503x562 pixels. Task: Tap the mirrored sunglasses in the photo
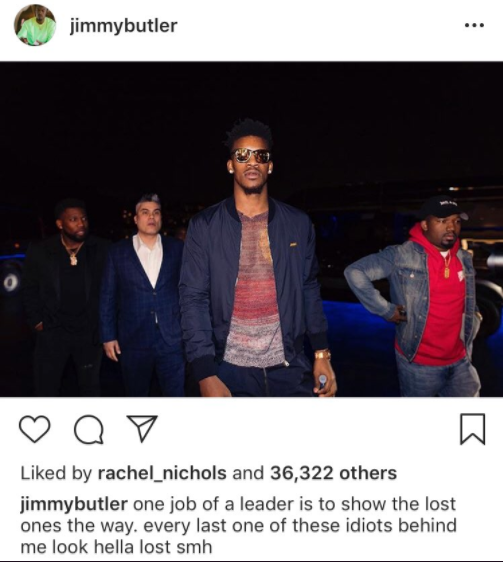(x=251, y=156)
